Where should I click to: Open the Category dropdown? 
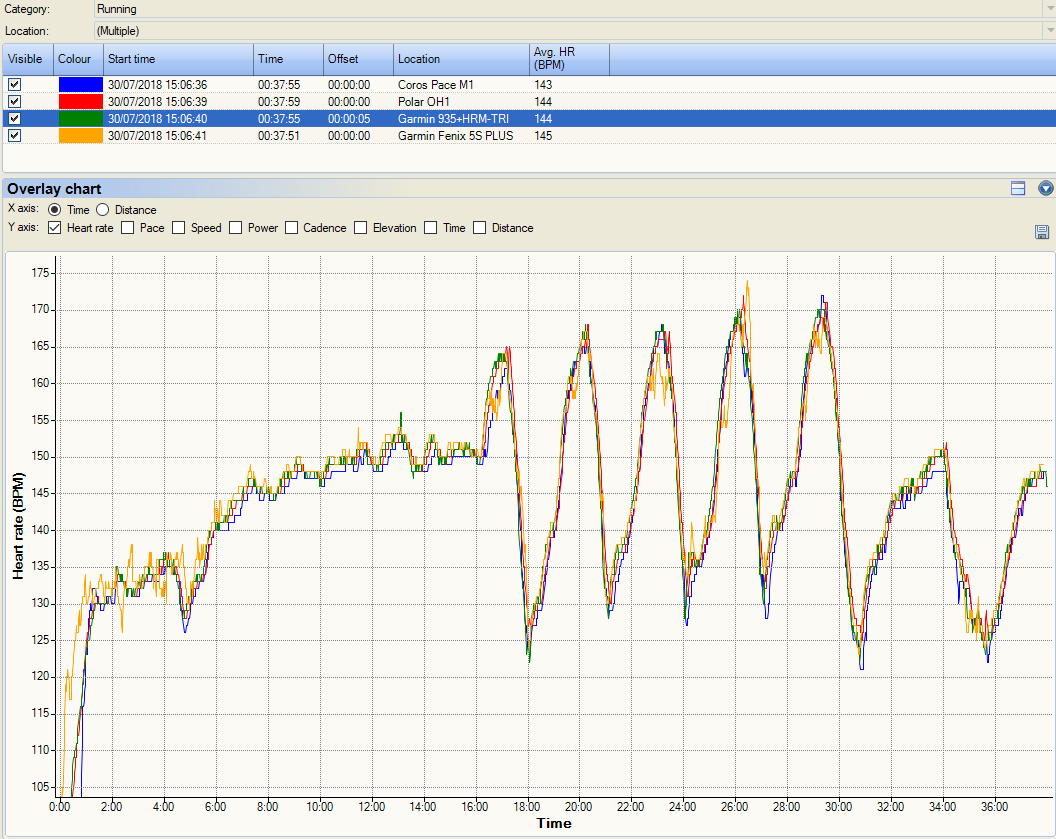1049,9
